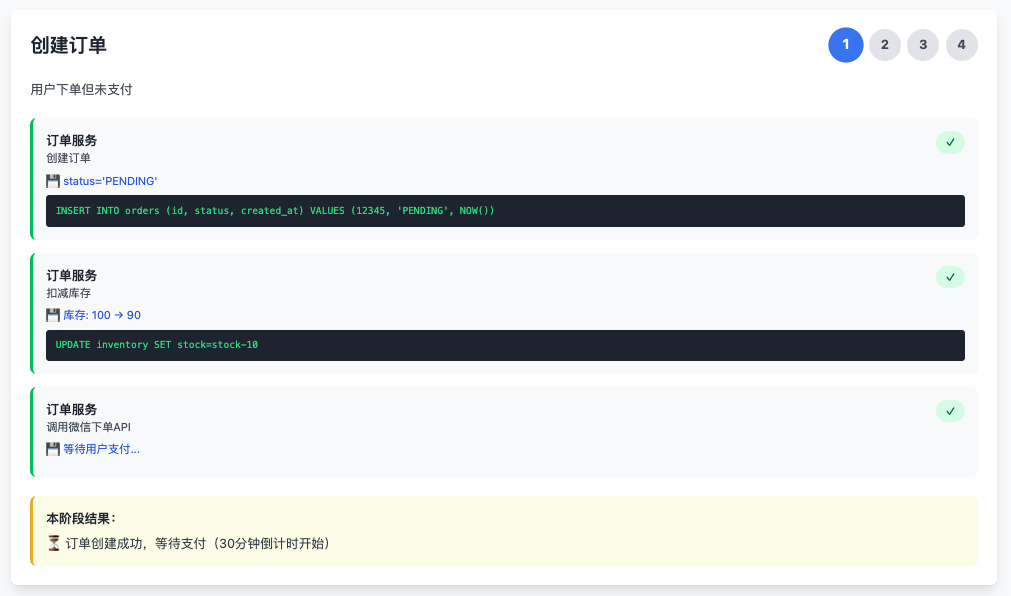1011x596 pixels.
Task: Click the green checkmark on the 扣减库存 card
Action: [950, 276]
